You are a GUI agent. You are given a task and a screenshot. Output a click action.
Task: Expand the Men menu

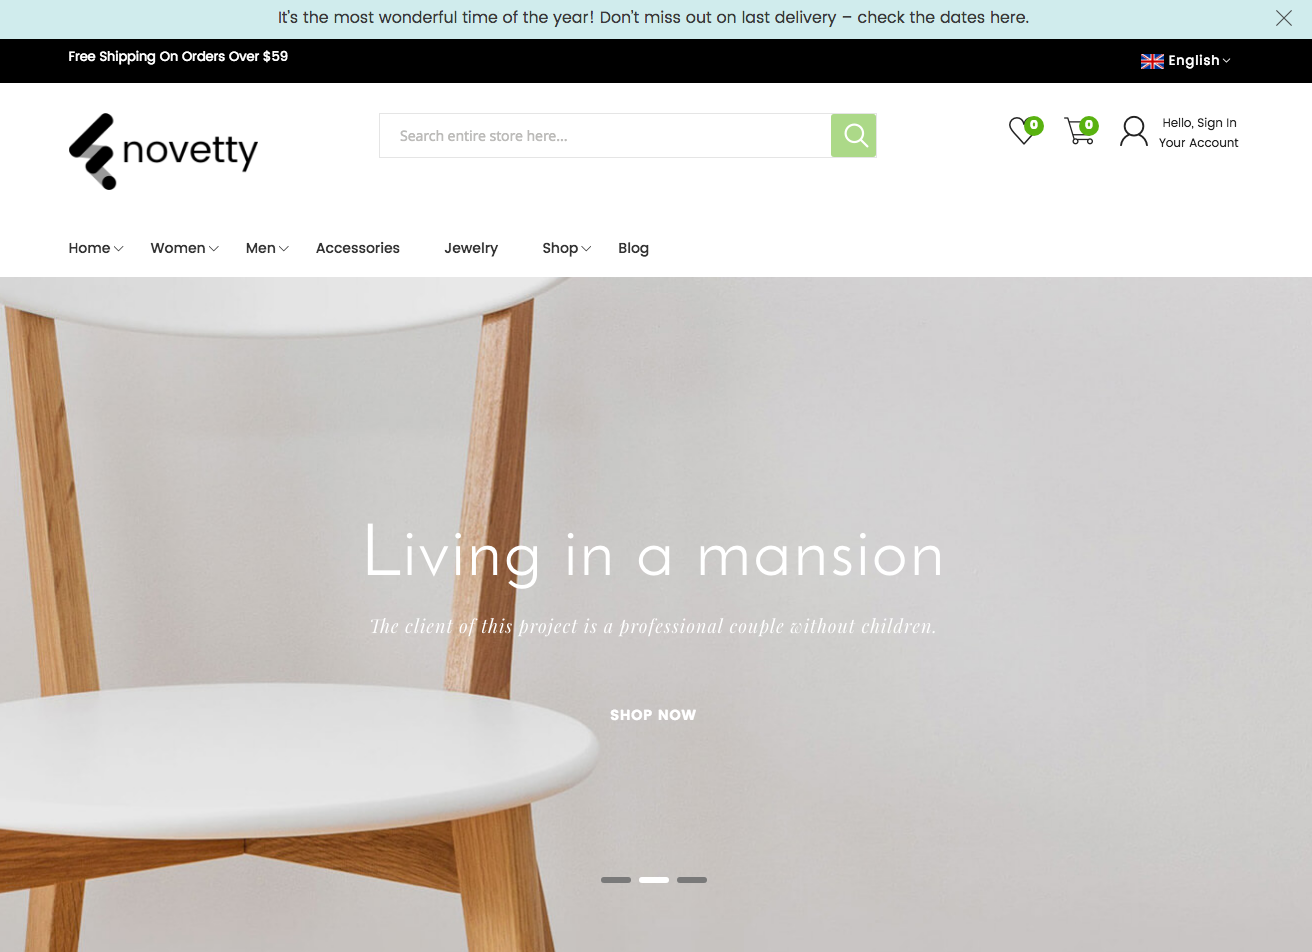click(x=267, y=248)
